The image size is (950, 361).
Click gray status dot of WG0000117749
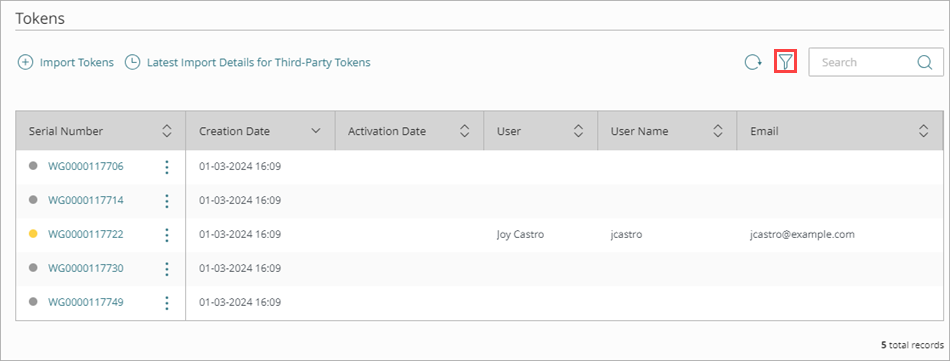pos(33,301)
